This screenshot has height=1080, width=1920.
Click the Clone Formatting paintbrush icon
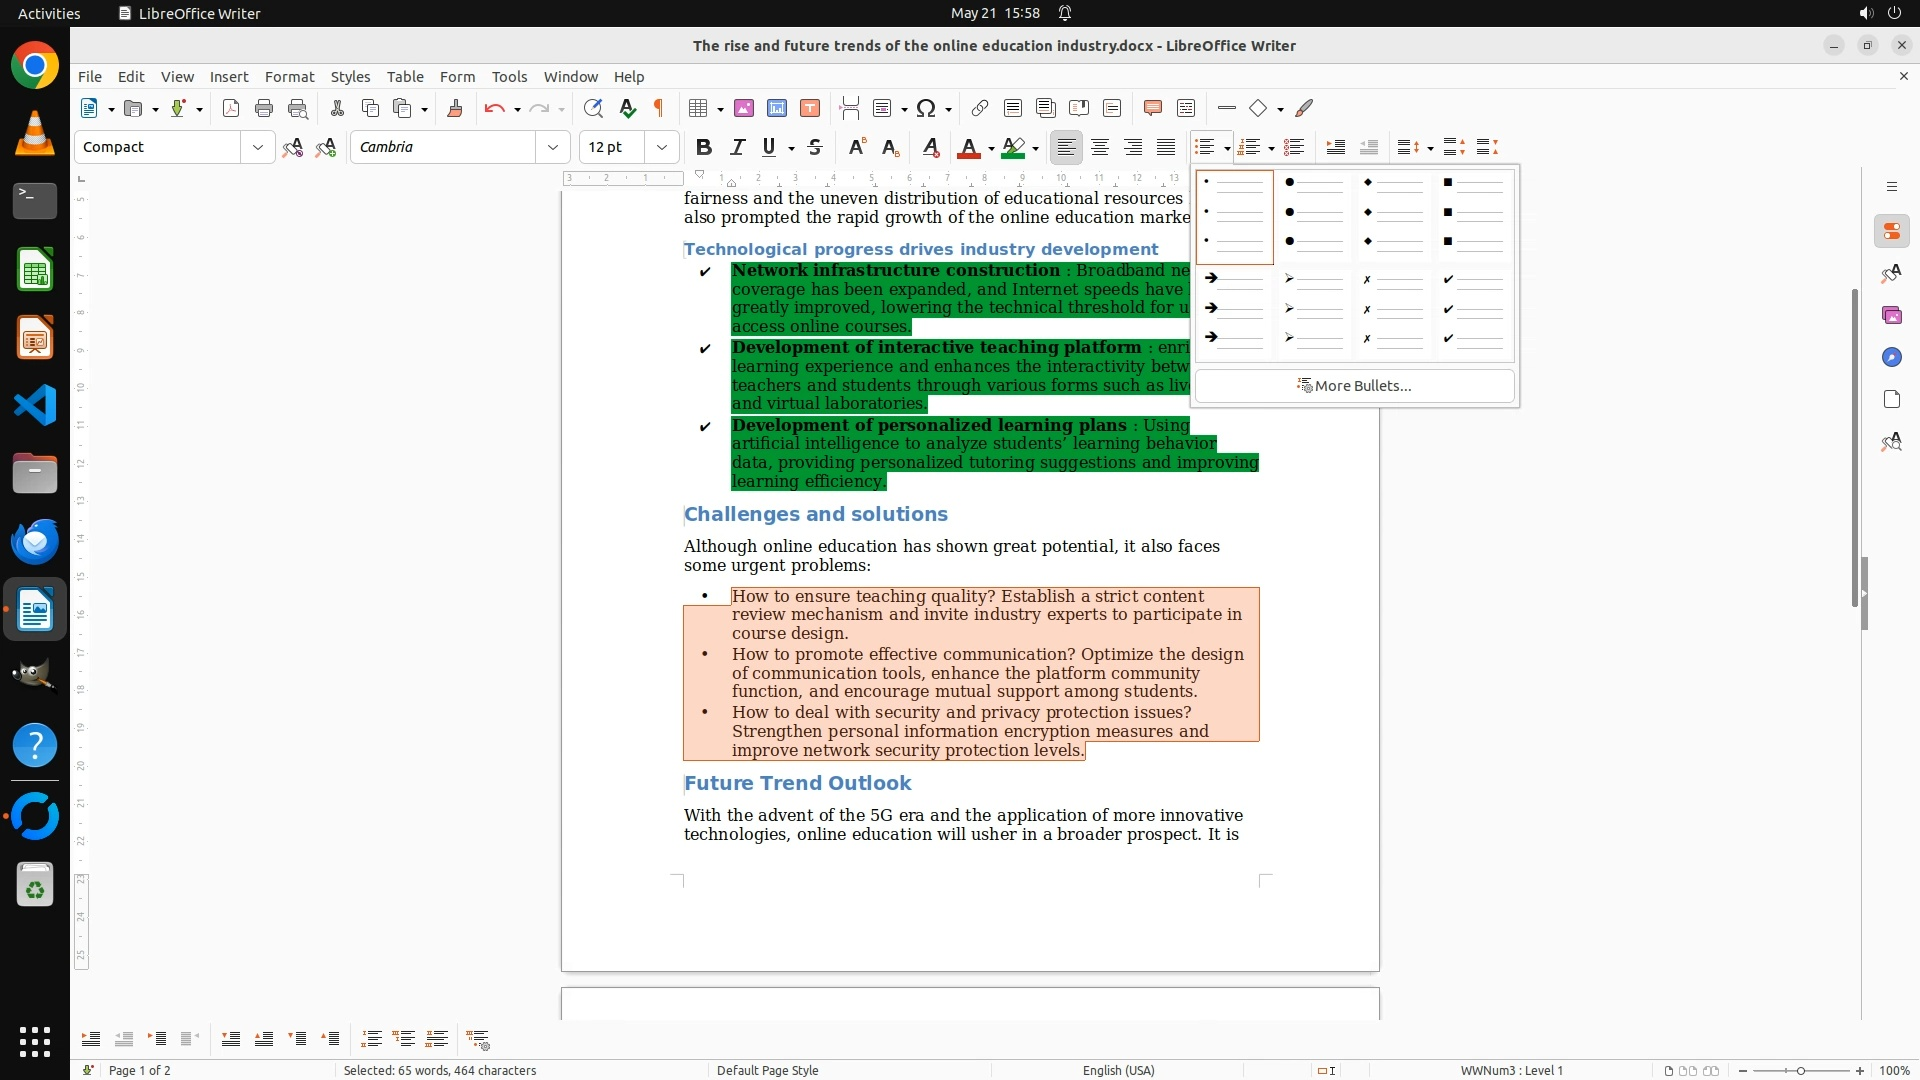click(455, 109)
